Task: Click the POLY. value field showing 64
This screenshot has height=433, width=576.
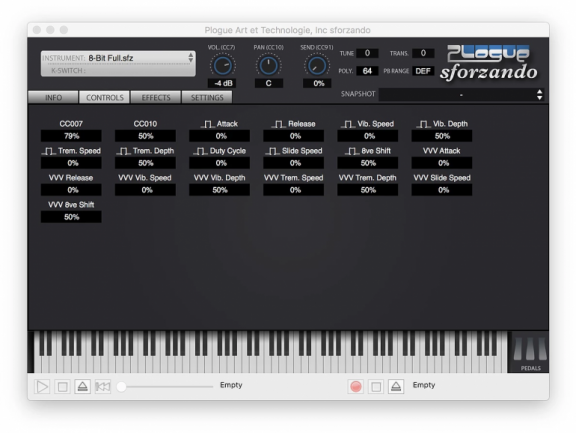Action: tap(367, 71)
